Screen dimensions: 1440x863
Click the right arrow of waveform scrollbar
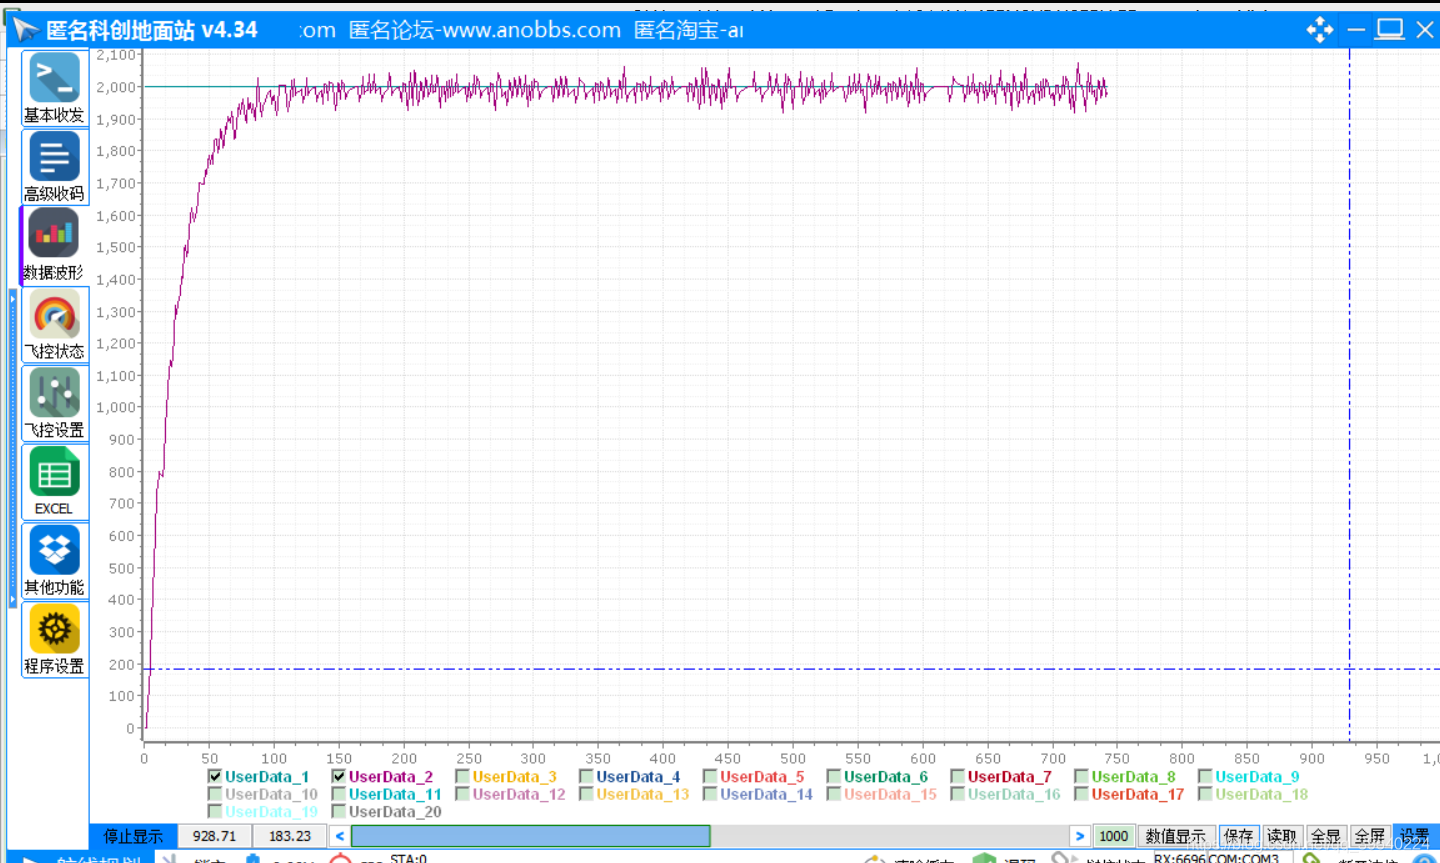[x=1080, y=836]
